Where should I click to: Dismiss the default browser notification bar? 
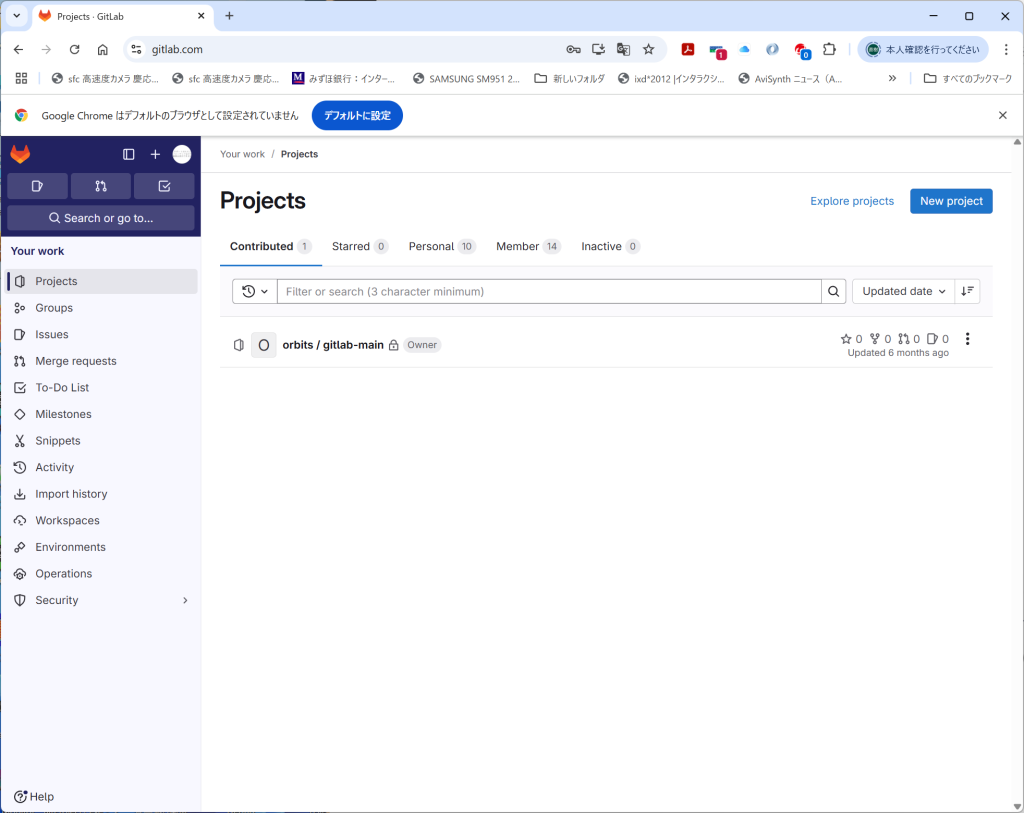[1002, 116]
